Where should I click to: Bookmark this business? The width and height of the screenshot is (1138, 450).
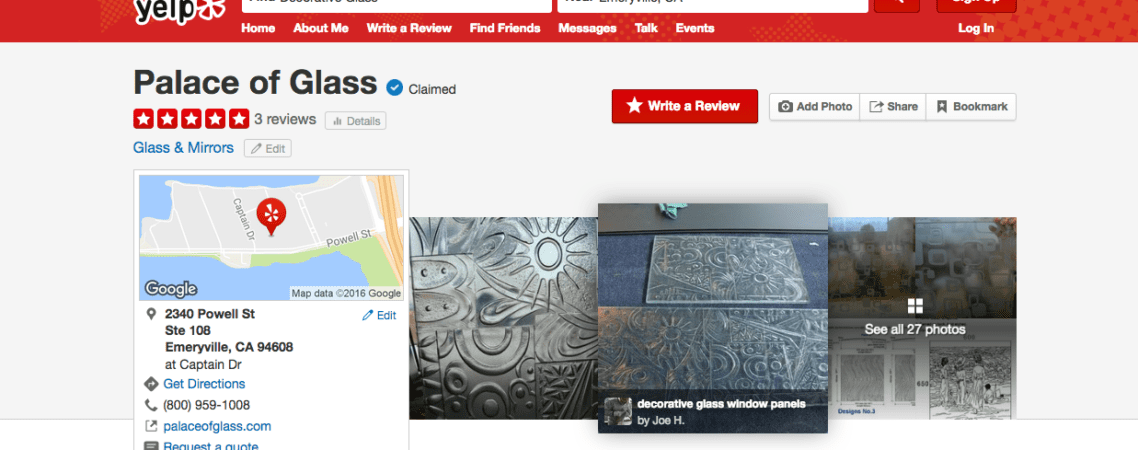pyautogui.click(x=971, y=107)
